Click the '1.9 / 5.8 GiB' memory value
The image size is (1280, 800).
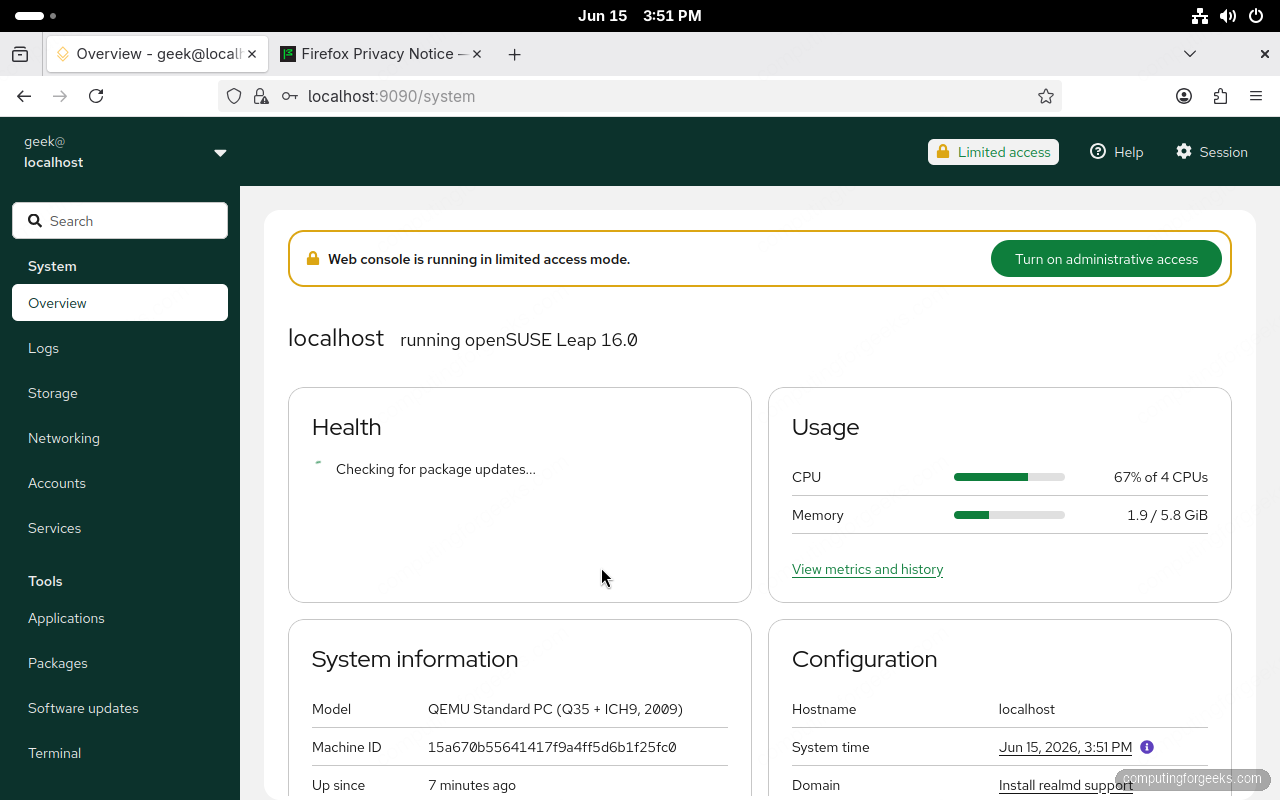[x=1167, y=515]
